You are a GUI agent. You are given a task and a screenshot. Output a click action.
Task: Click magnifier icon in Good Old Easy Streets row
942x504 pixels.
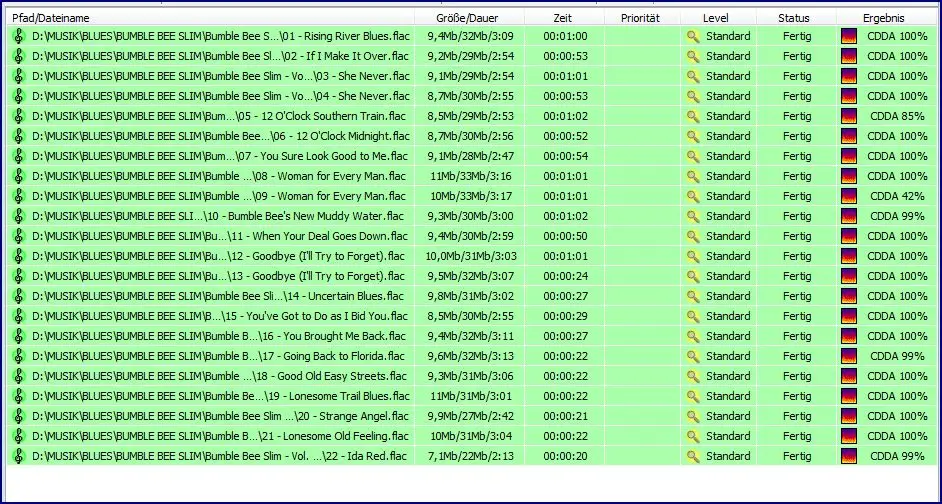693,376
